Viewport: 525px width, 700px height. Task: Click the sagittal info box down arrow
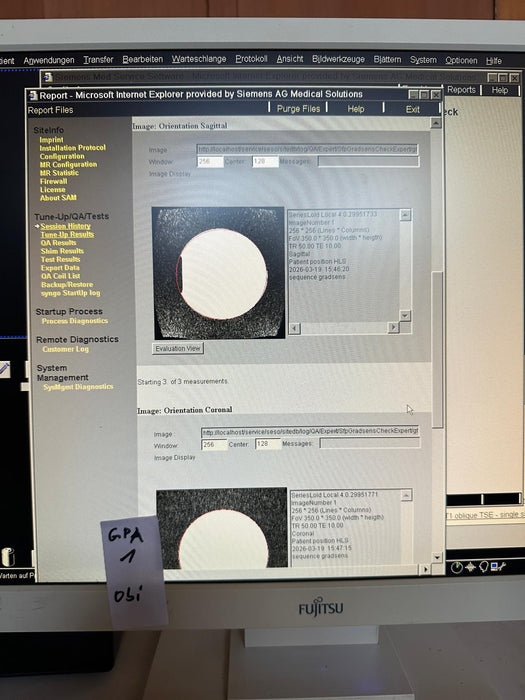405,315
